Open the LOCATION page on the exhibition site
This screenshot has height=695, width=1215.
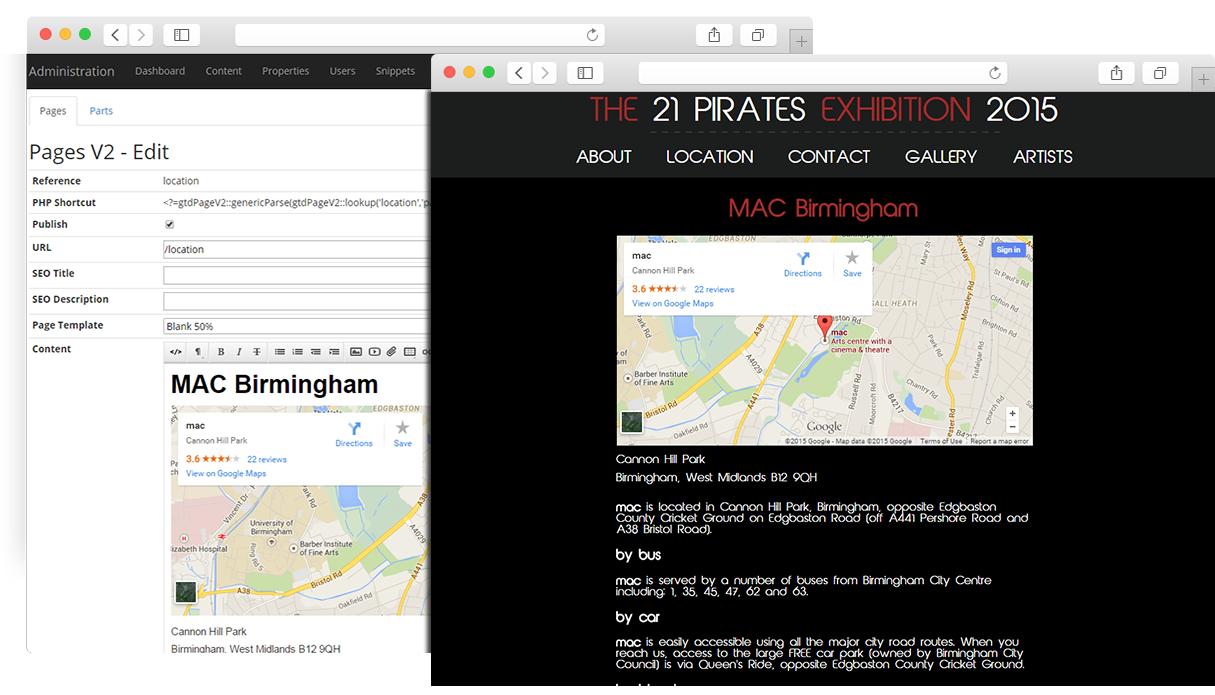[710, 156]
